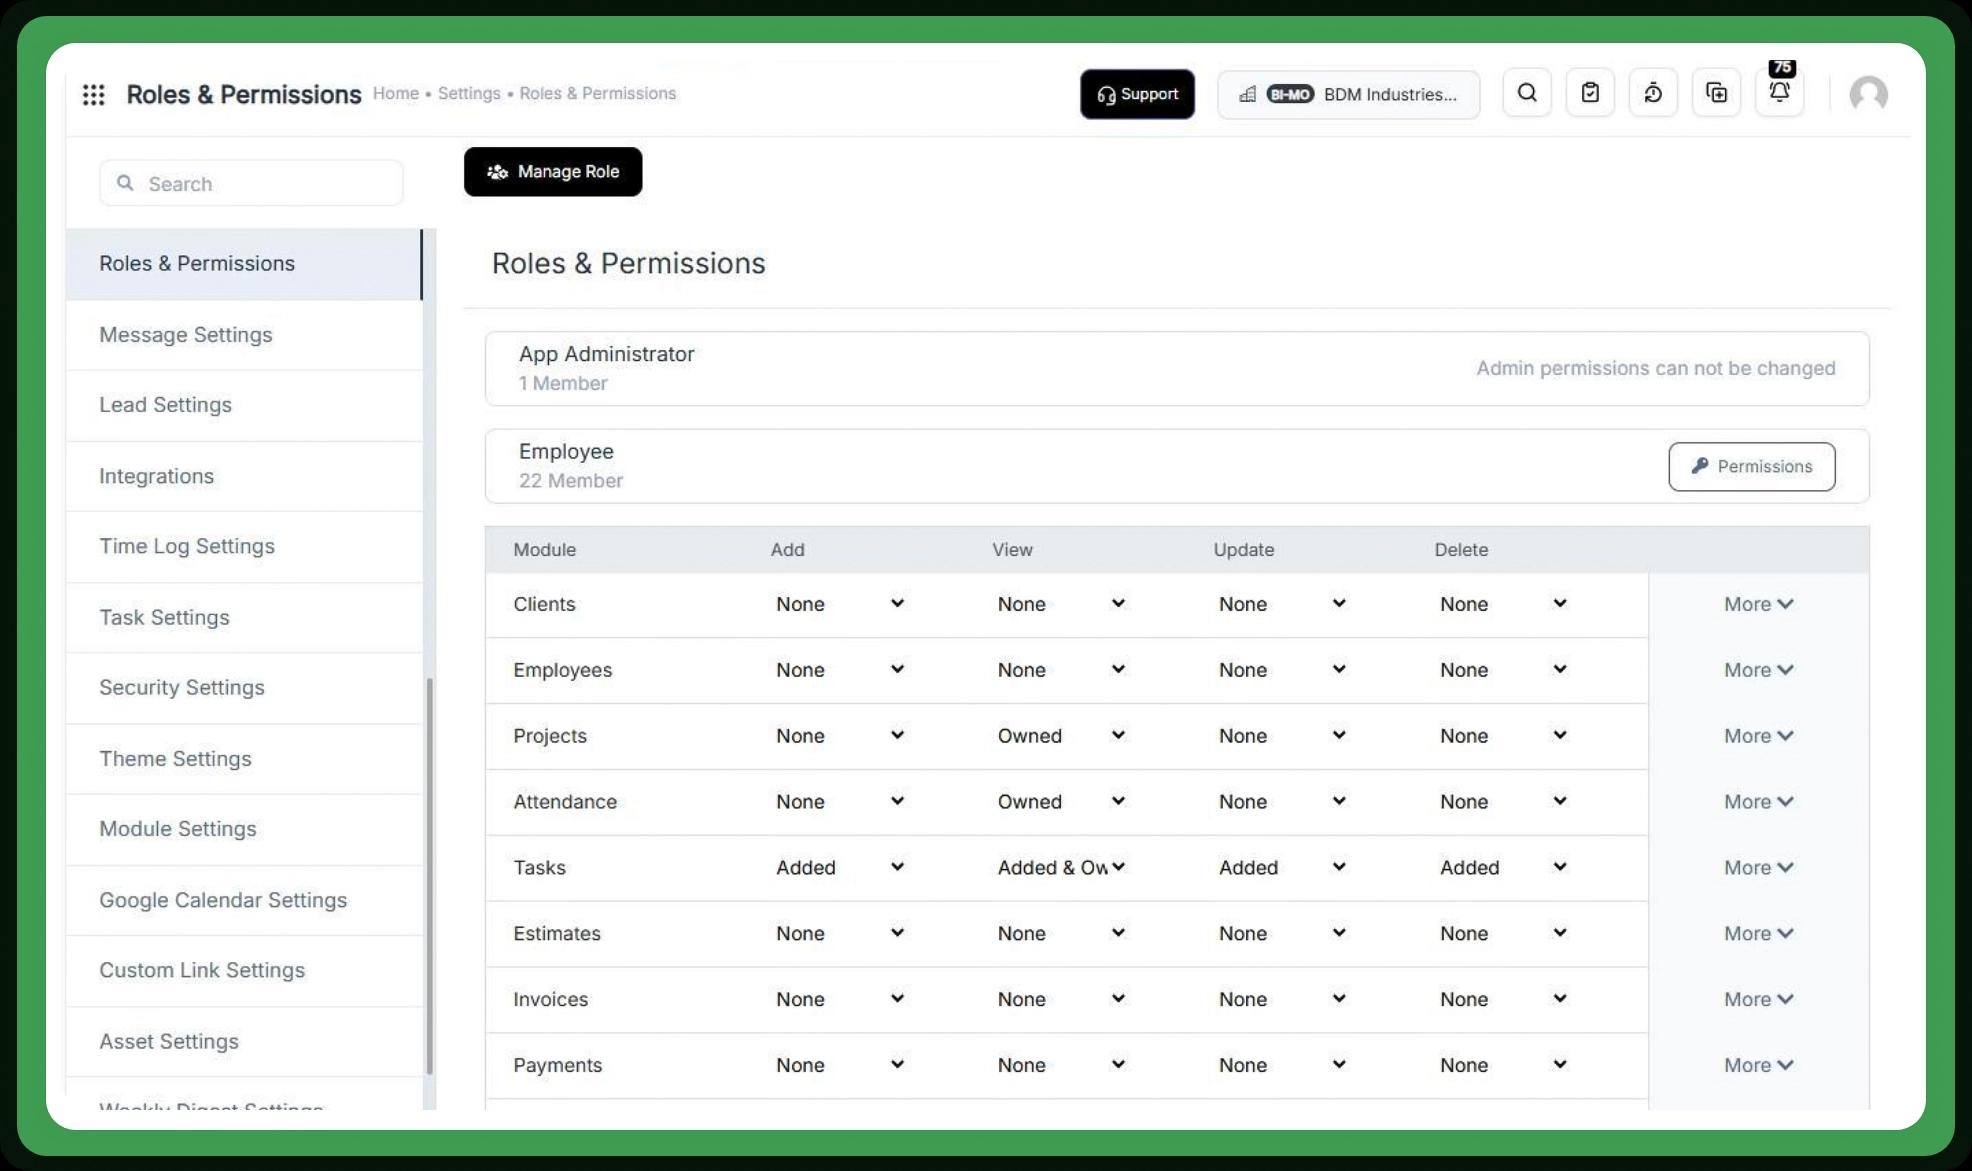
Task: Open the Clients Add permission dropdown
Action: pos(839,604)
